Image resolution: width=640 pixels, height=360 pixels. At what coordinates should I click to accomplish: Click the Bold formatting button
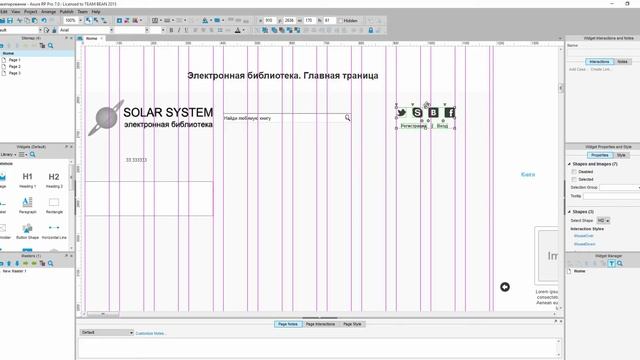[171, 30]
